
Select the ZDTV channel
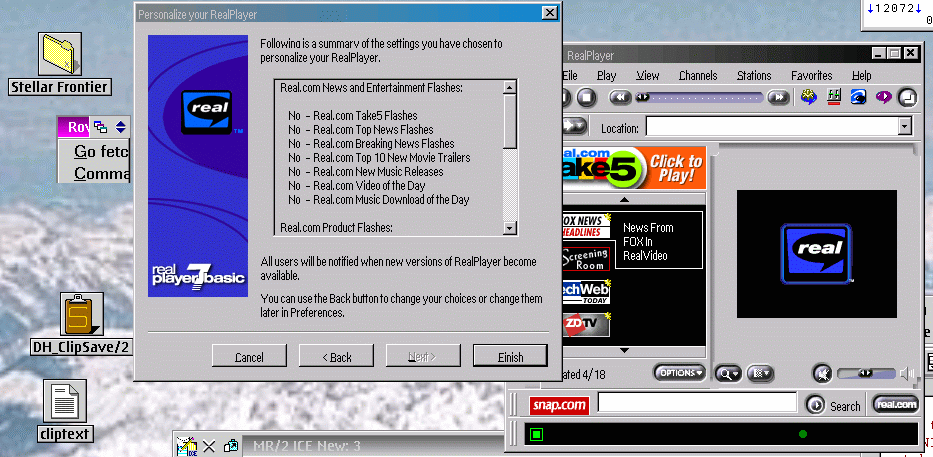click(x=587, y=324)
